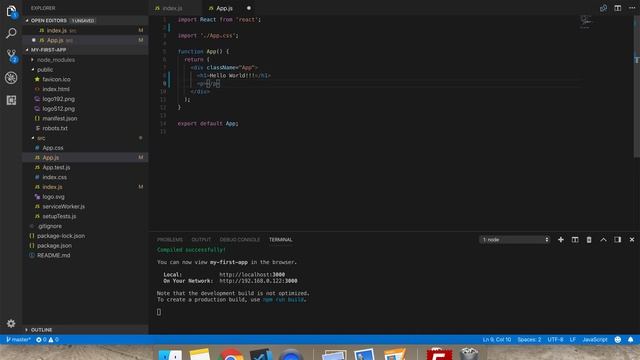
Task: Open the Explorer view in activity bar
Action: coord(11,11)
